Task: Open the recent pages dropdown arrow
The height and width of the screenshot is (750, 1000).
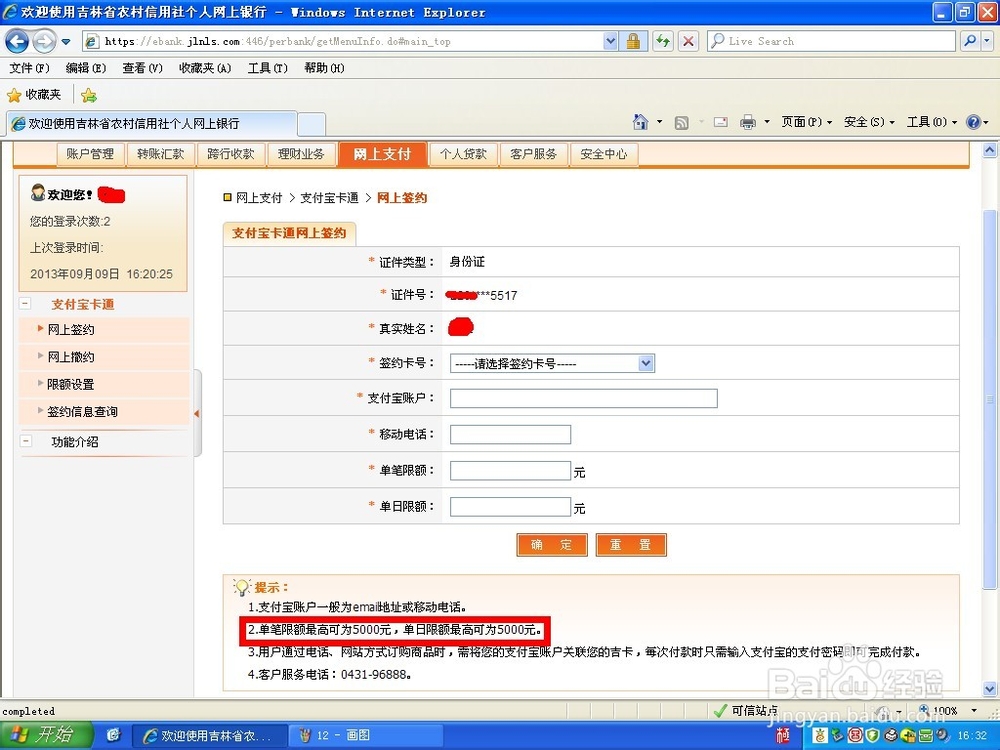Action: pyautogui.click(x=66, y=42)
